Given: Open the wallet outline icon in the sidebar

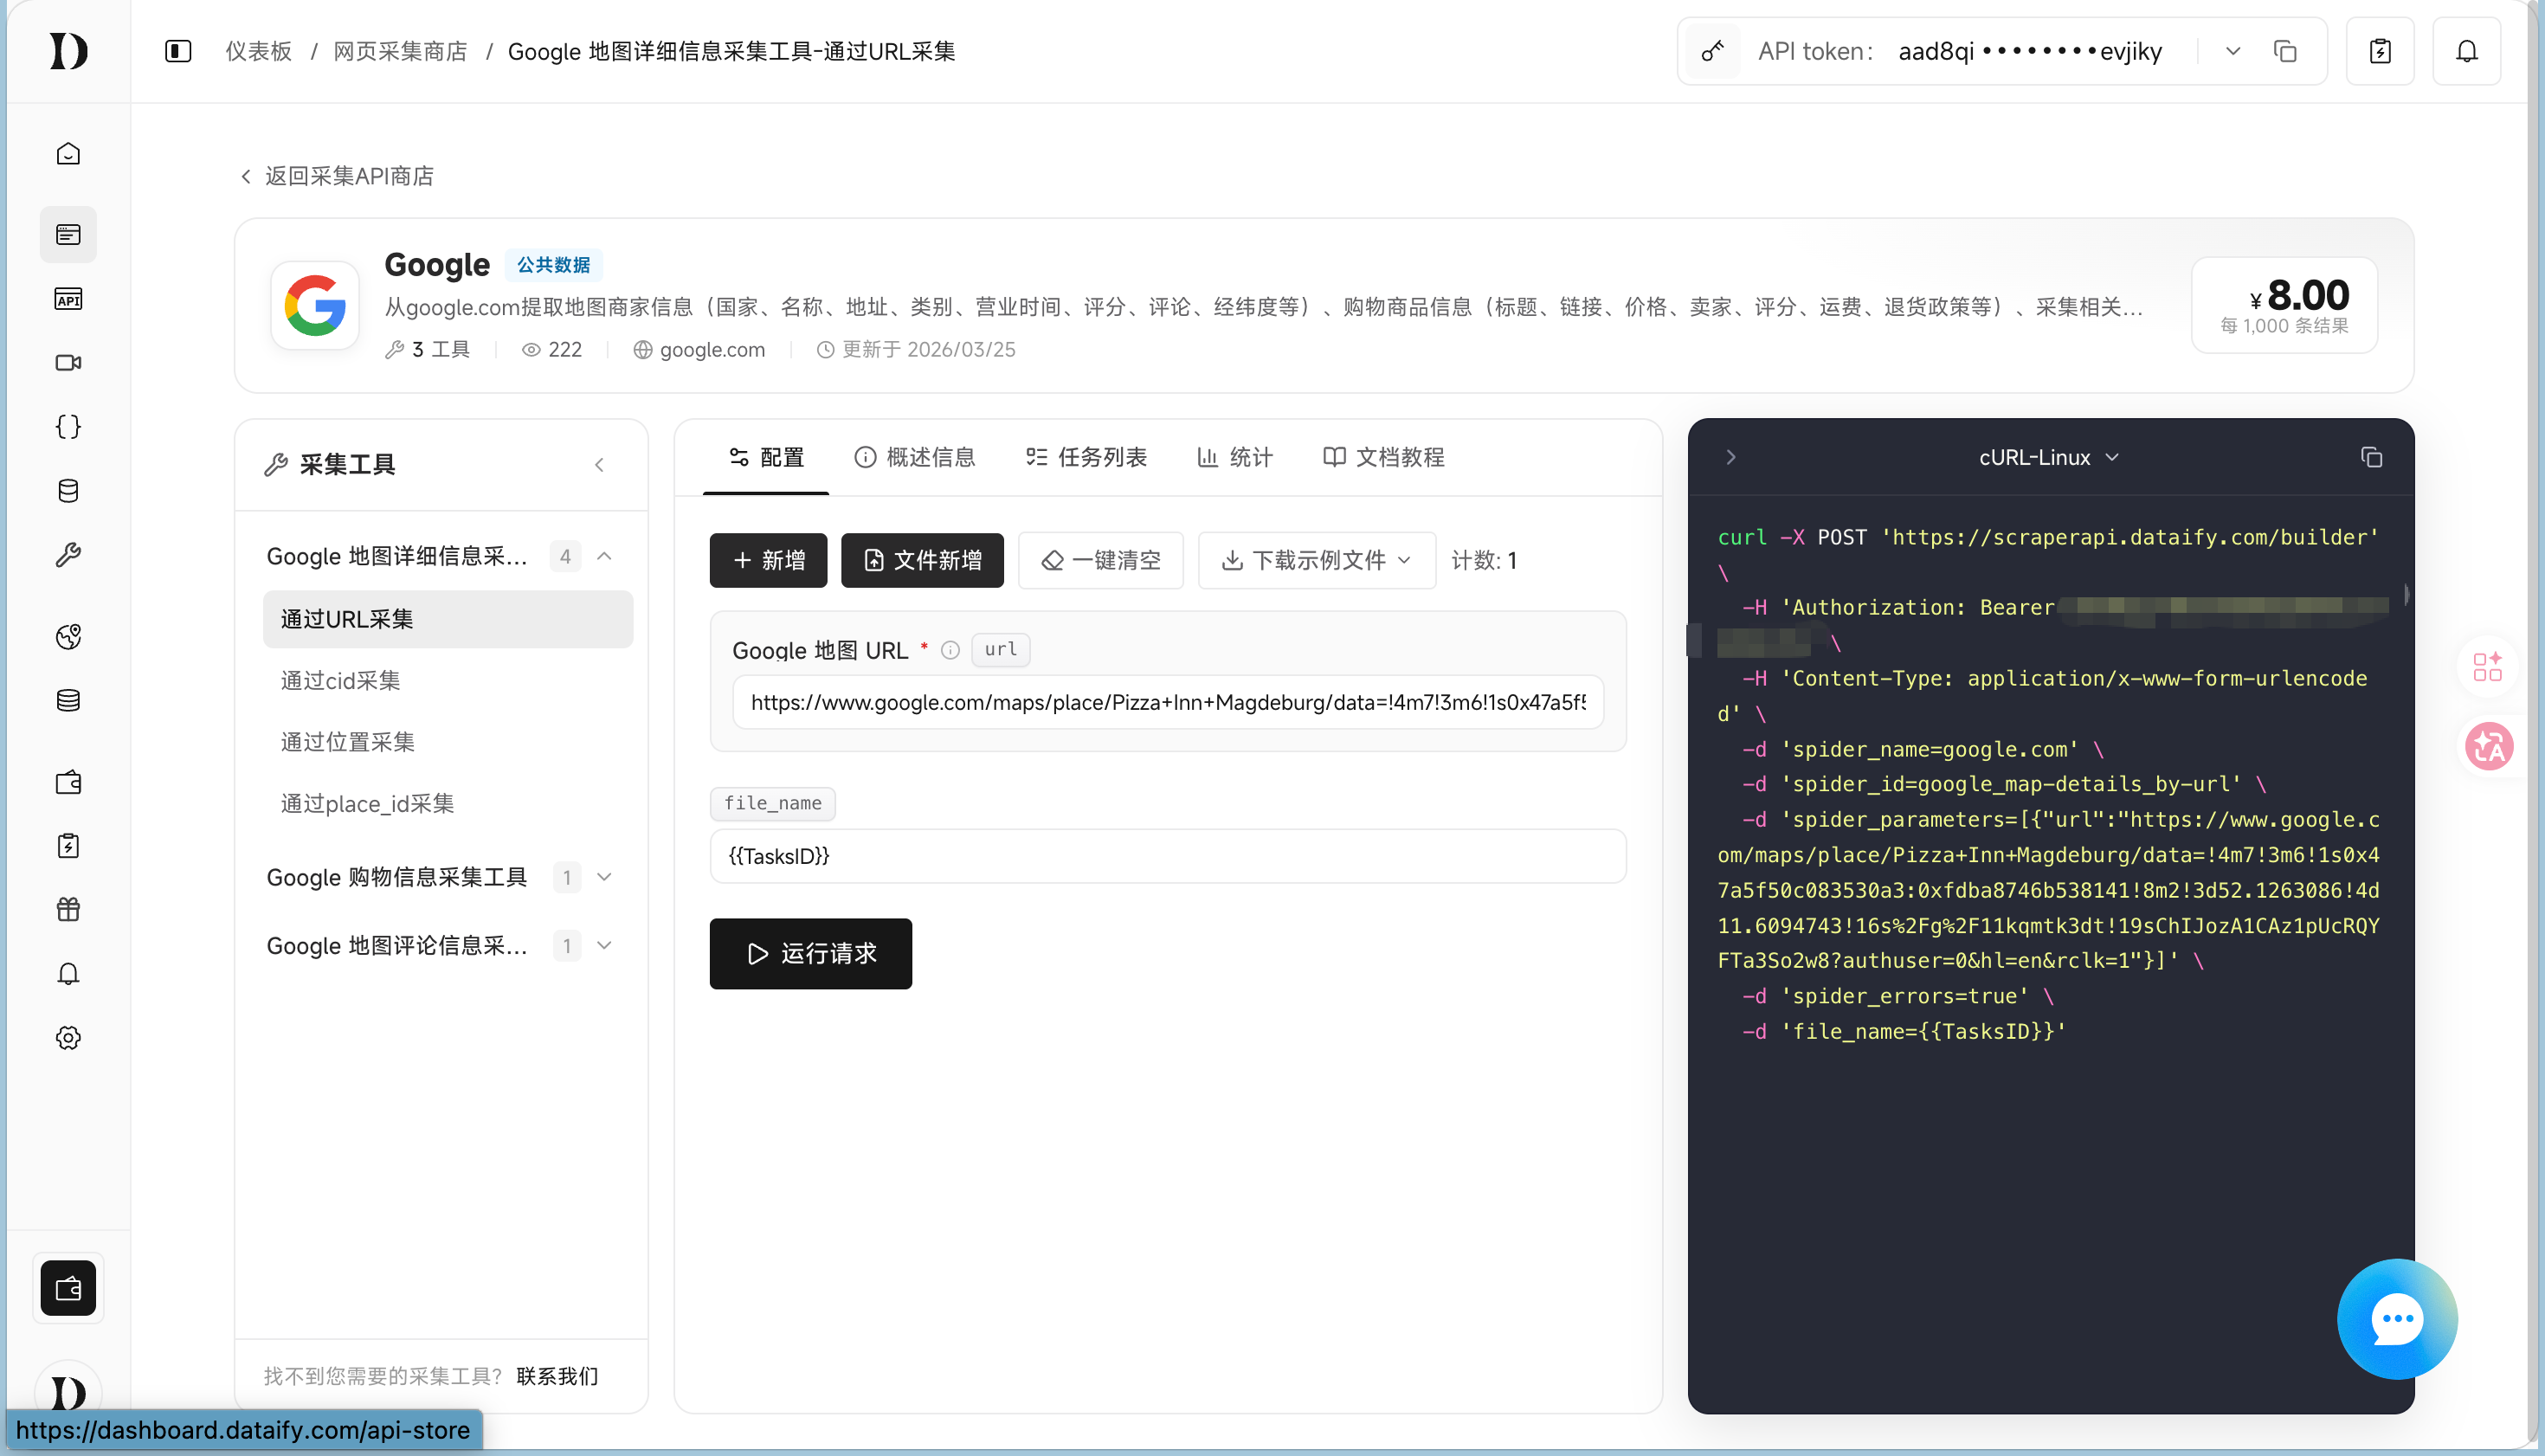Looking at the screenshot, I should (68, 782).
